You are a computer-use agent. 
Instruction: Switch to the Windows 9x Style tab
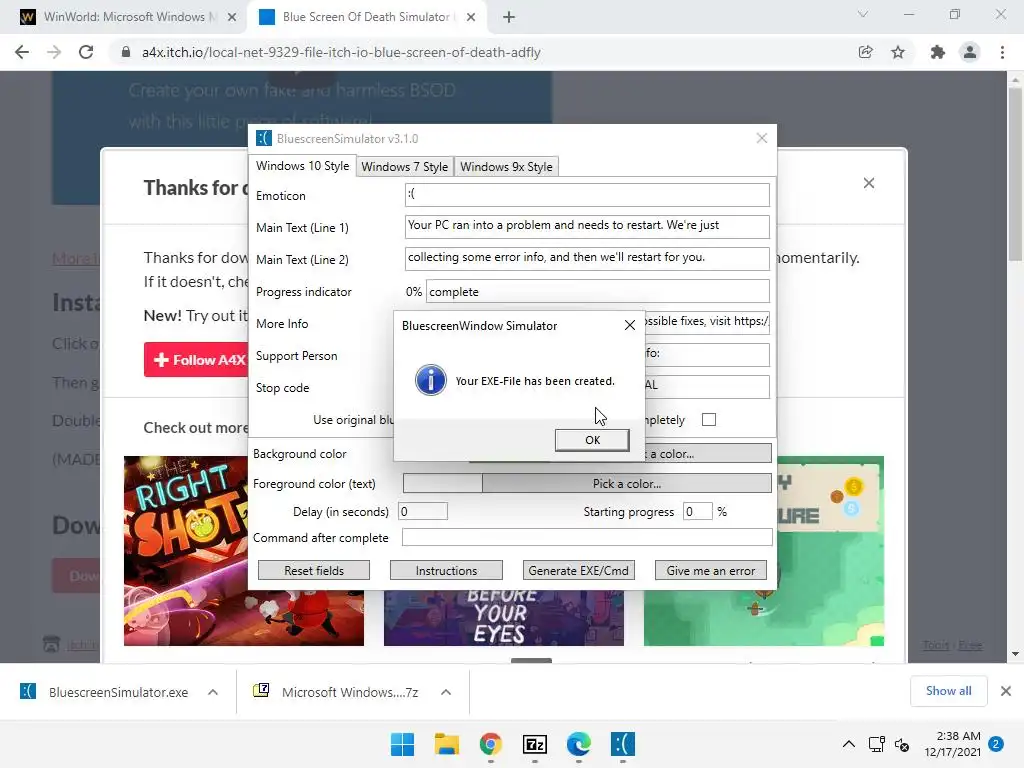(x=506, y=167)
